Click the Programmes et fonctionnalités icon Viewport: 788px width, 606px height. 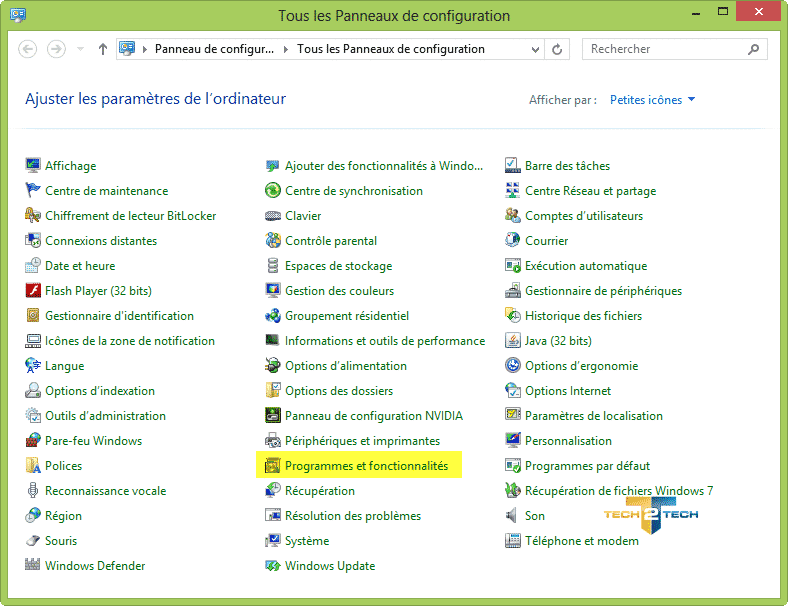click(x=272, y=466)
